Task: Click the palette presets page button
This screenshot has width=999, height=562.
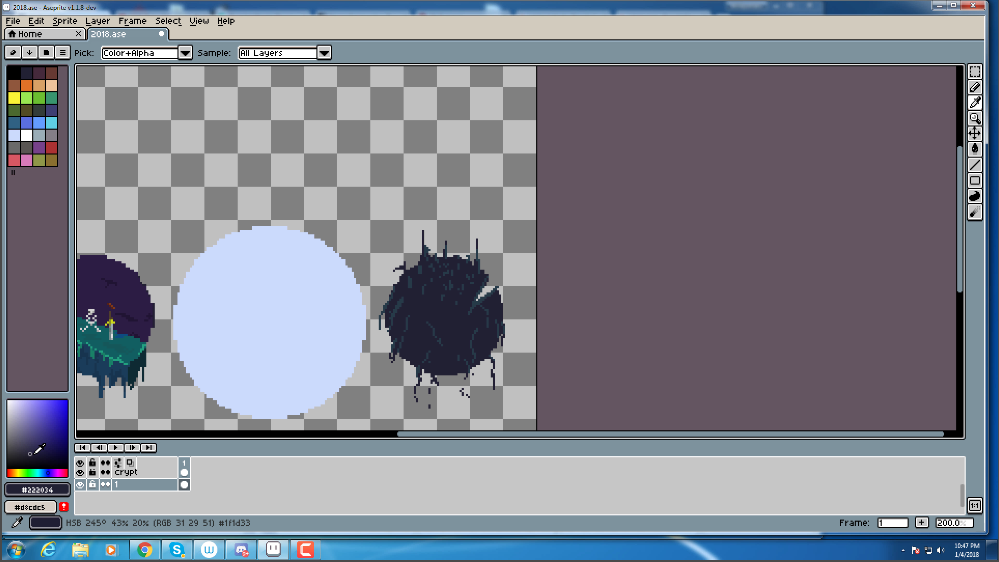Action: (46, 52)
